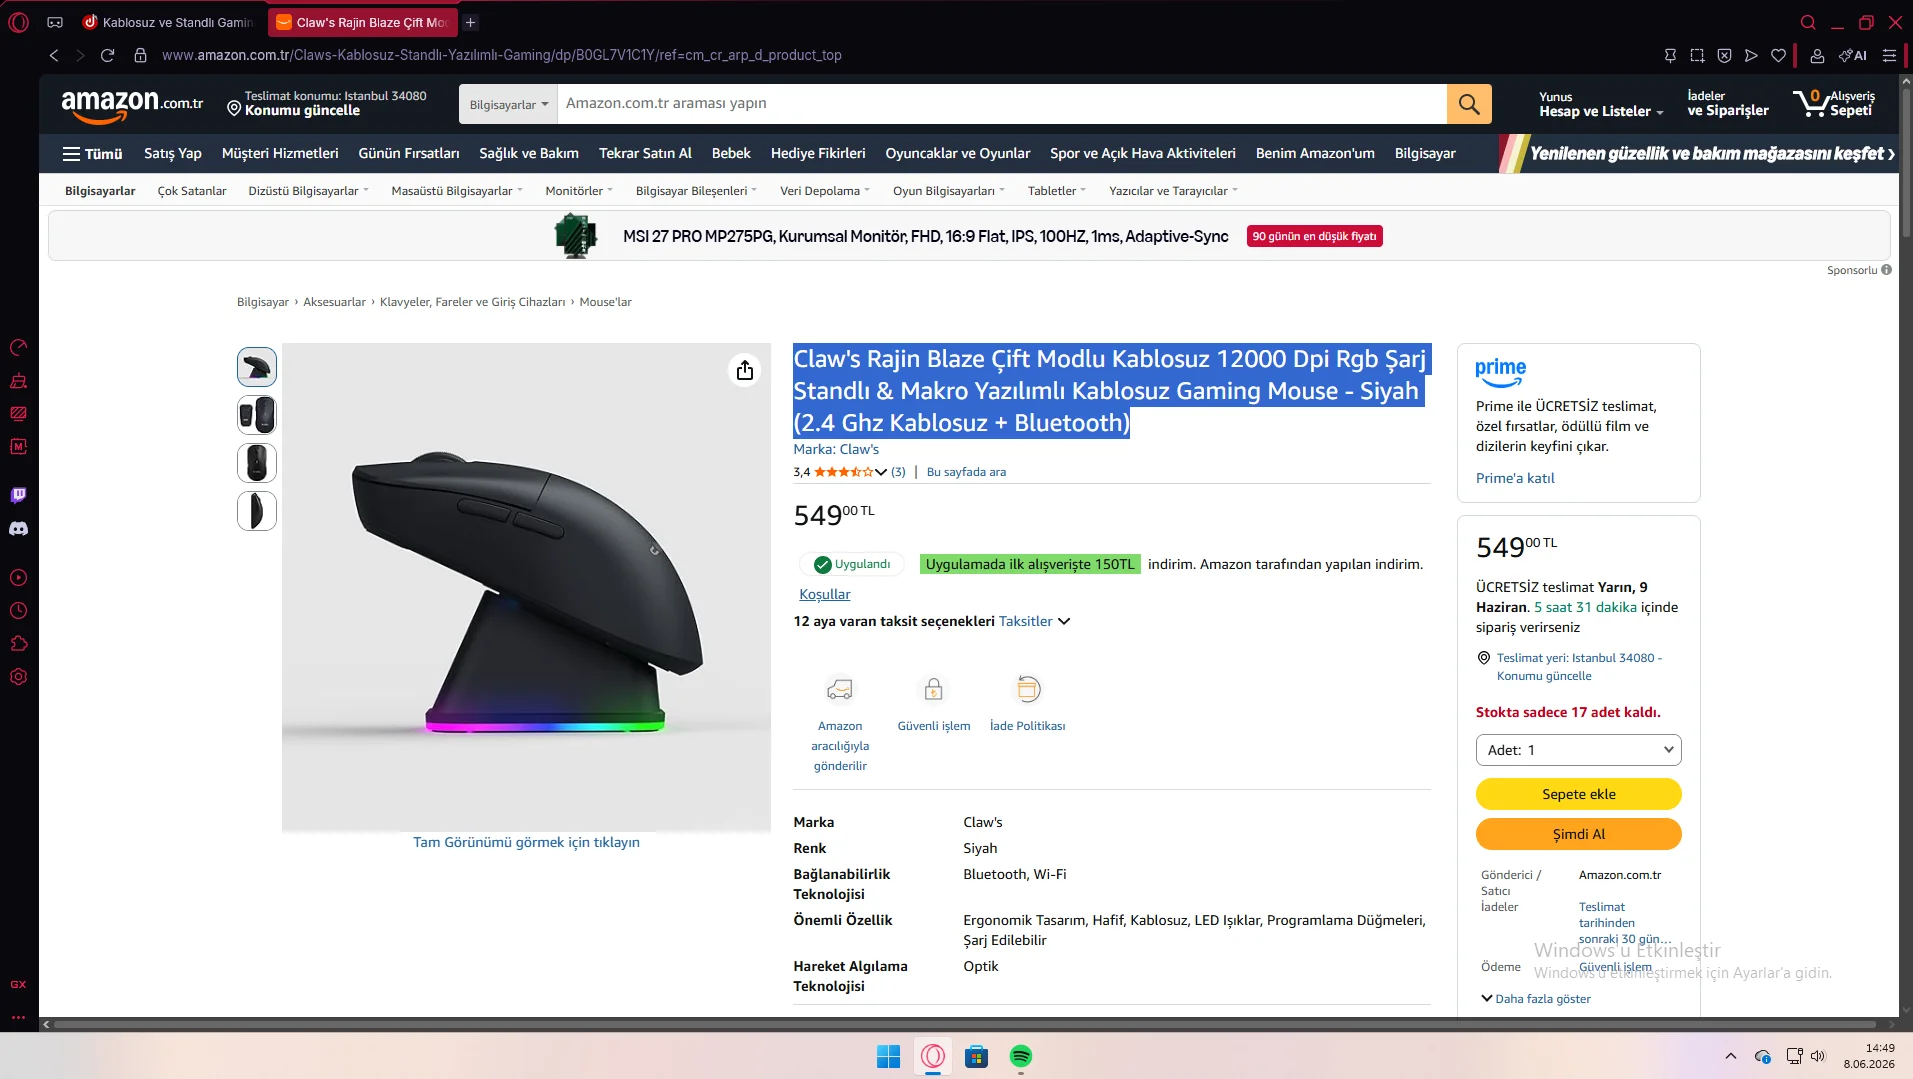Open the AI assistant button
This screenshot has width=1913, height=1079.
pos(1852,55)
